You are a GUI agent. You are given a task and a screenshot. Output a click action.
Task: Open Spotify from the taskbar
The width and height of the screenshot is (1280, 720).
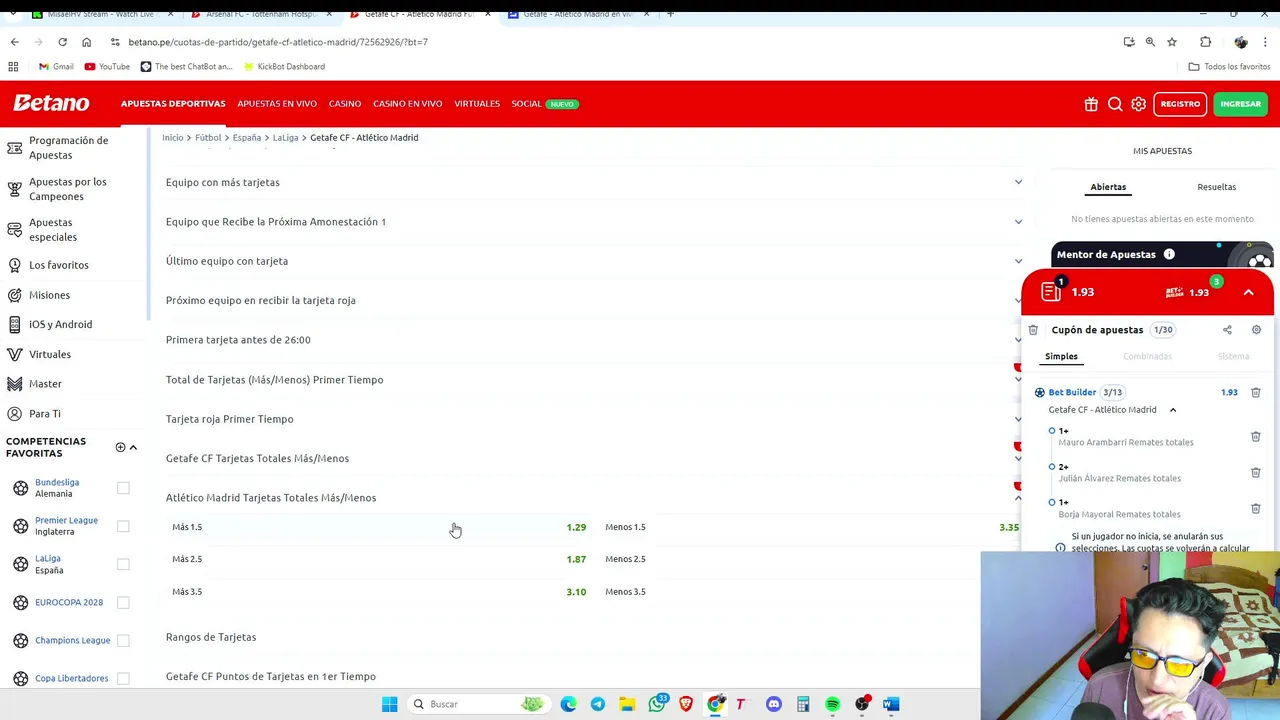click(x=832, y=704)
